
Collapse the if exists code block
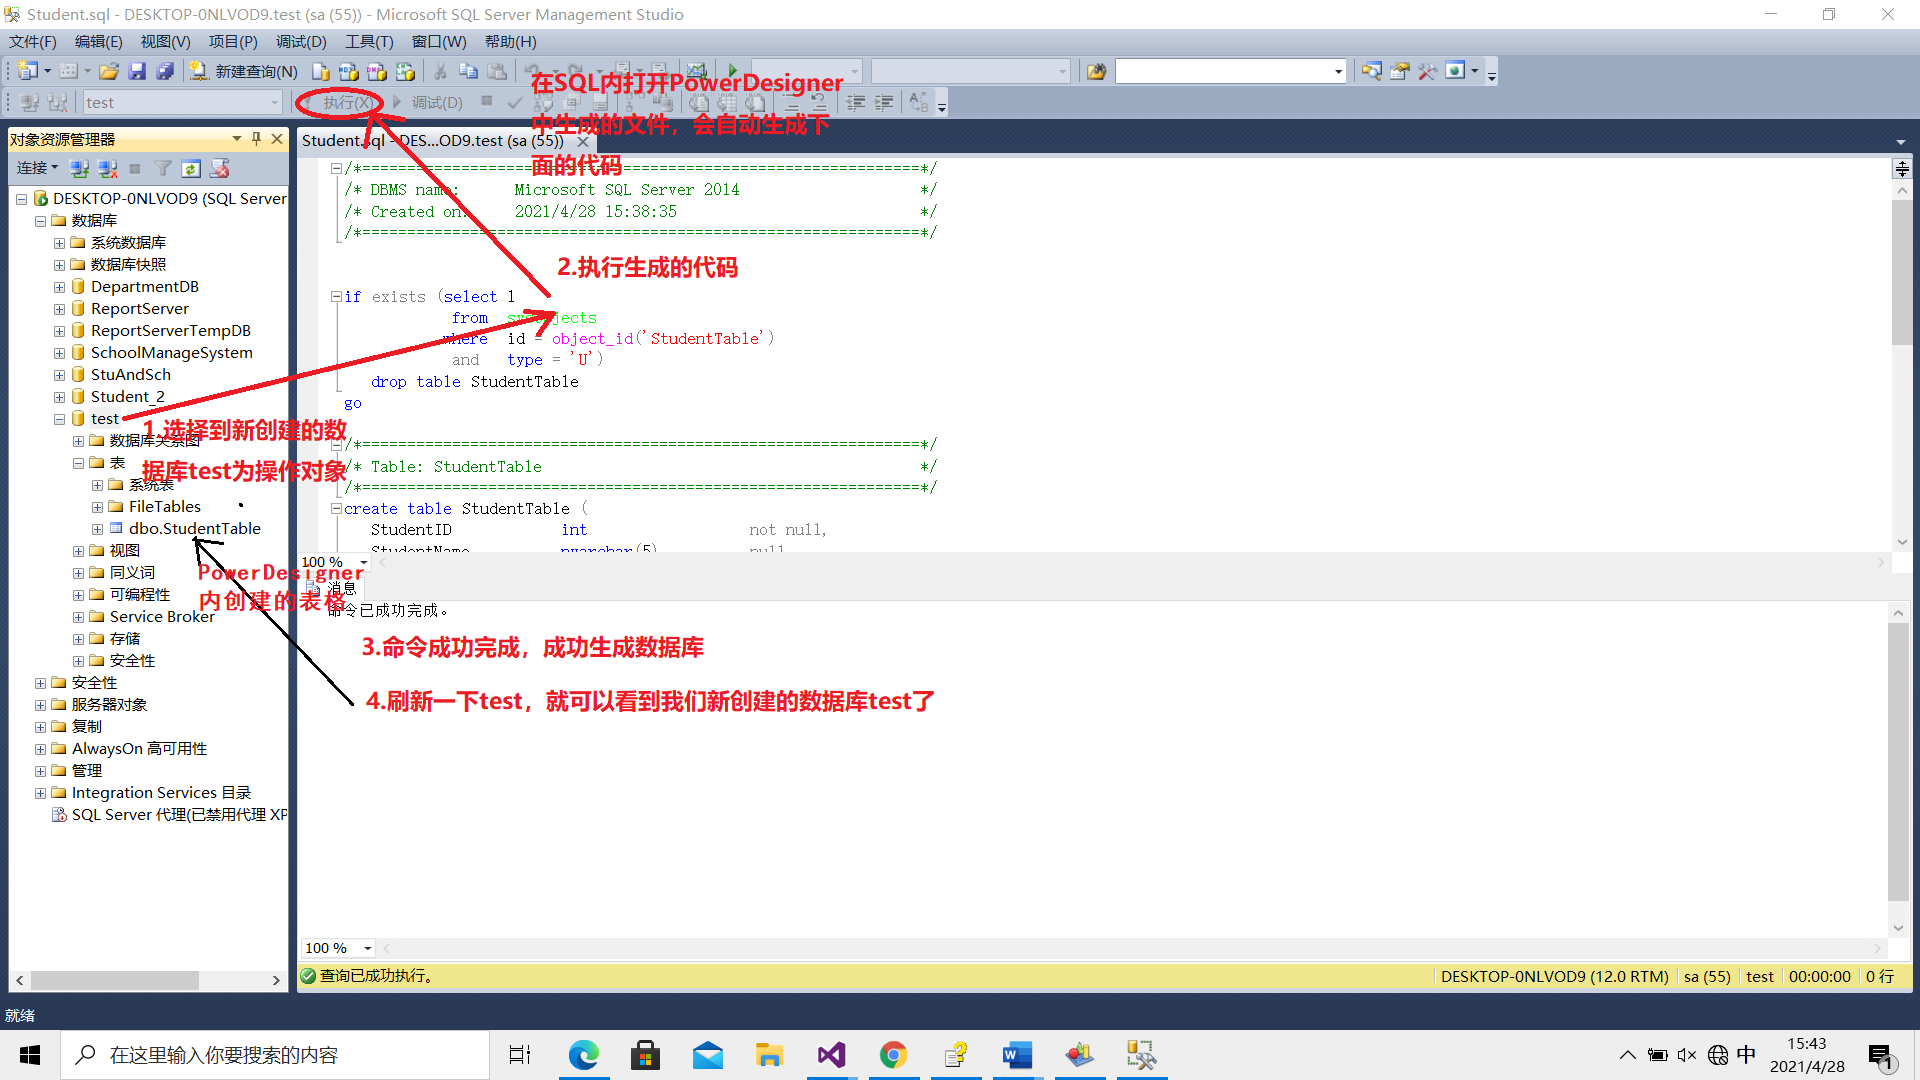[x=337, y=297]
